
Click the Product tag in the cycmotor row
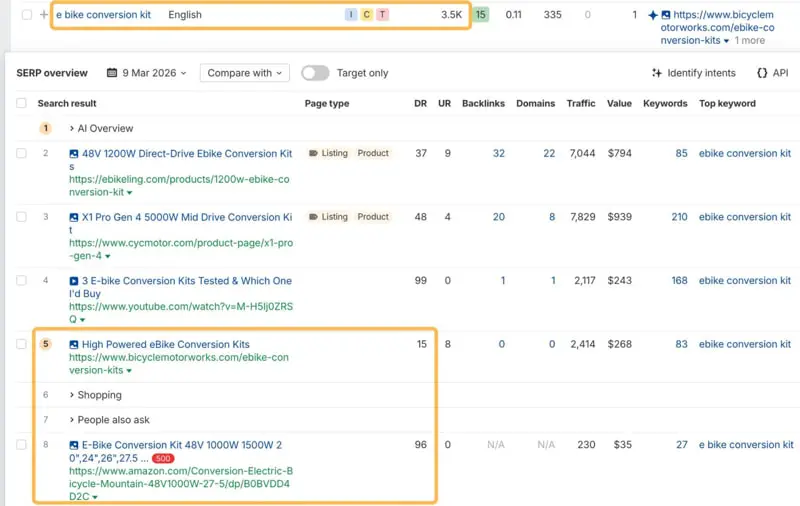[373, 217]
